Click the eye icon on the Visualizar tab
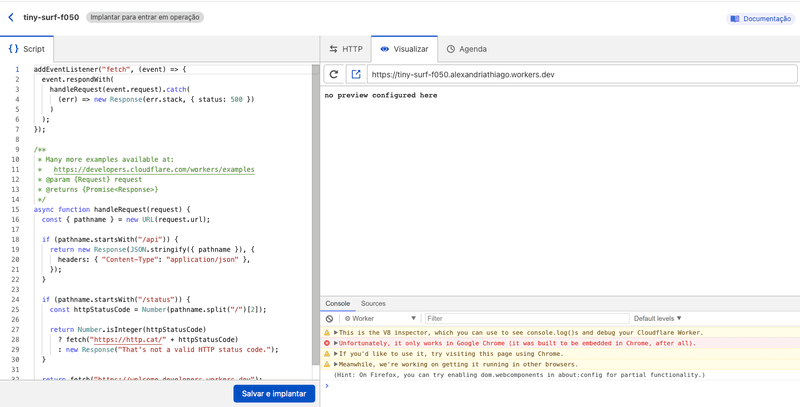 coord(385,49)
